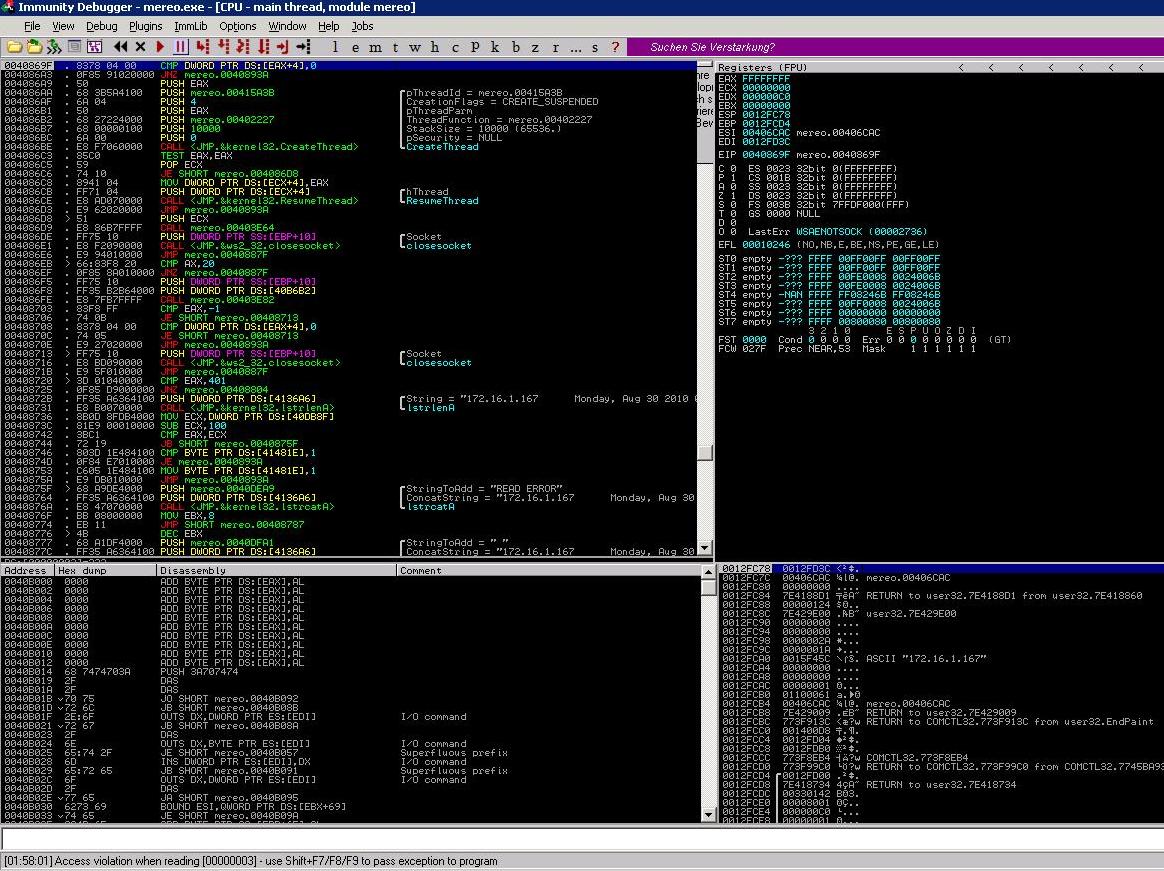Click the 'Registers (FPU)' header button
1164x871 pixels.
[762, 67]
